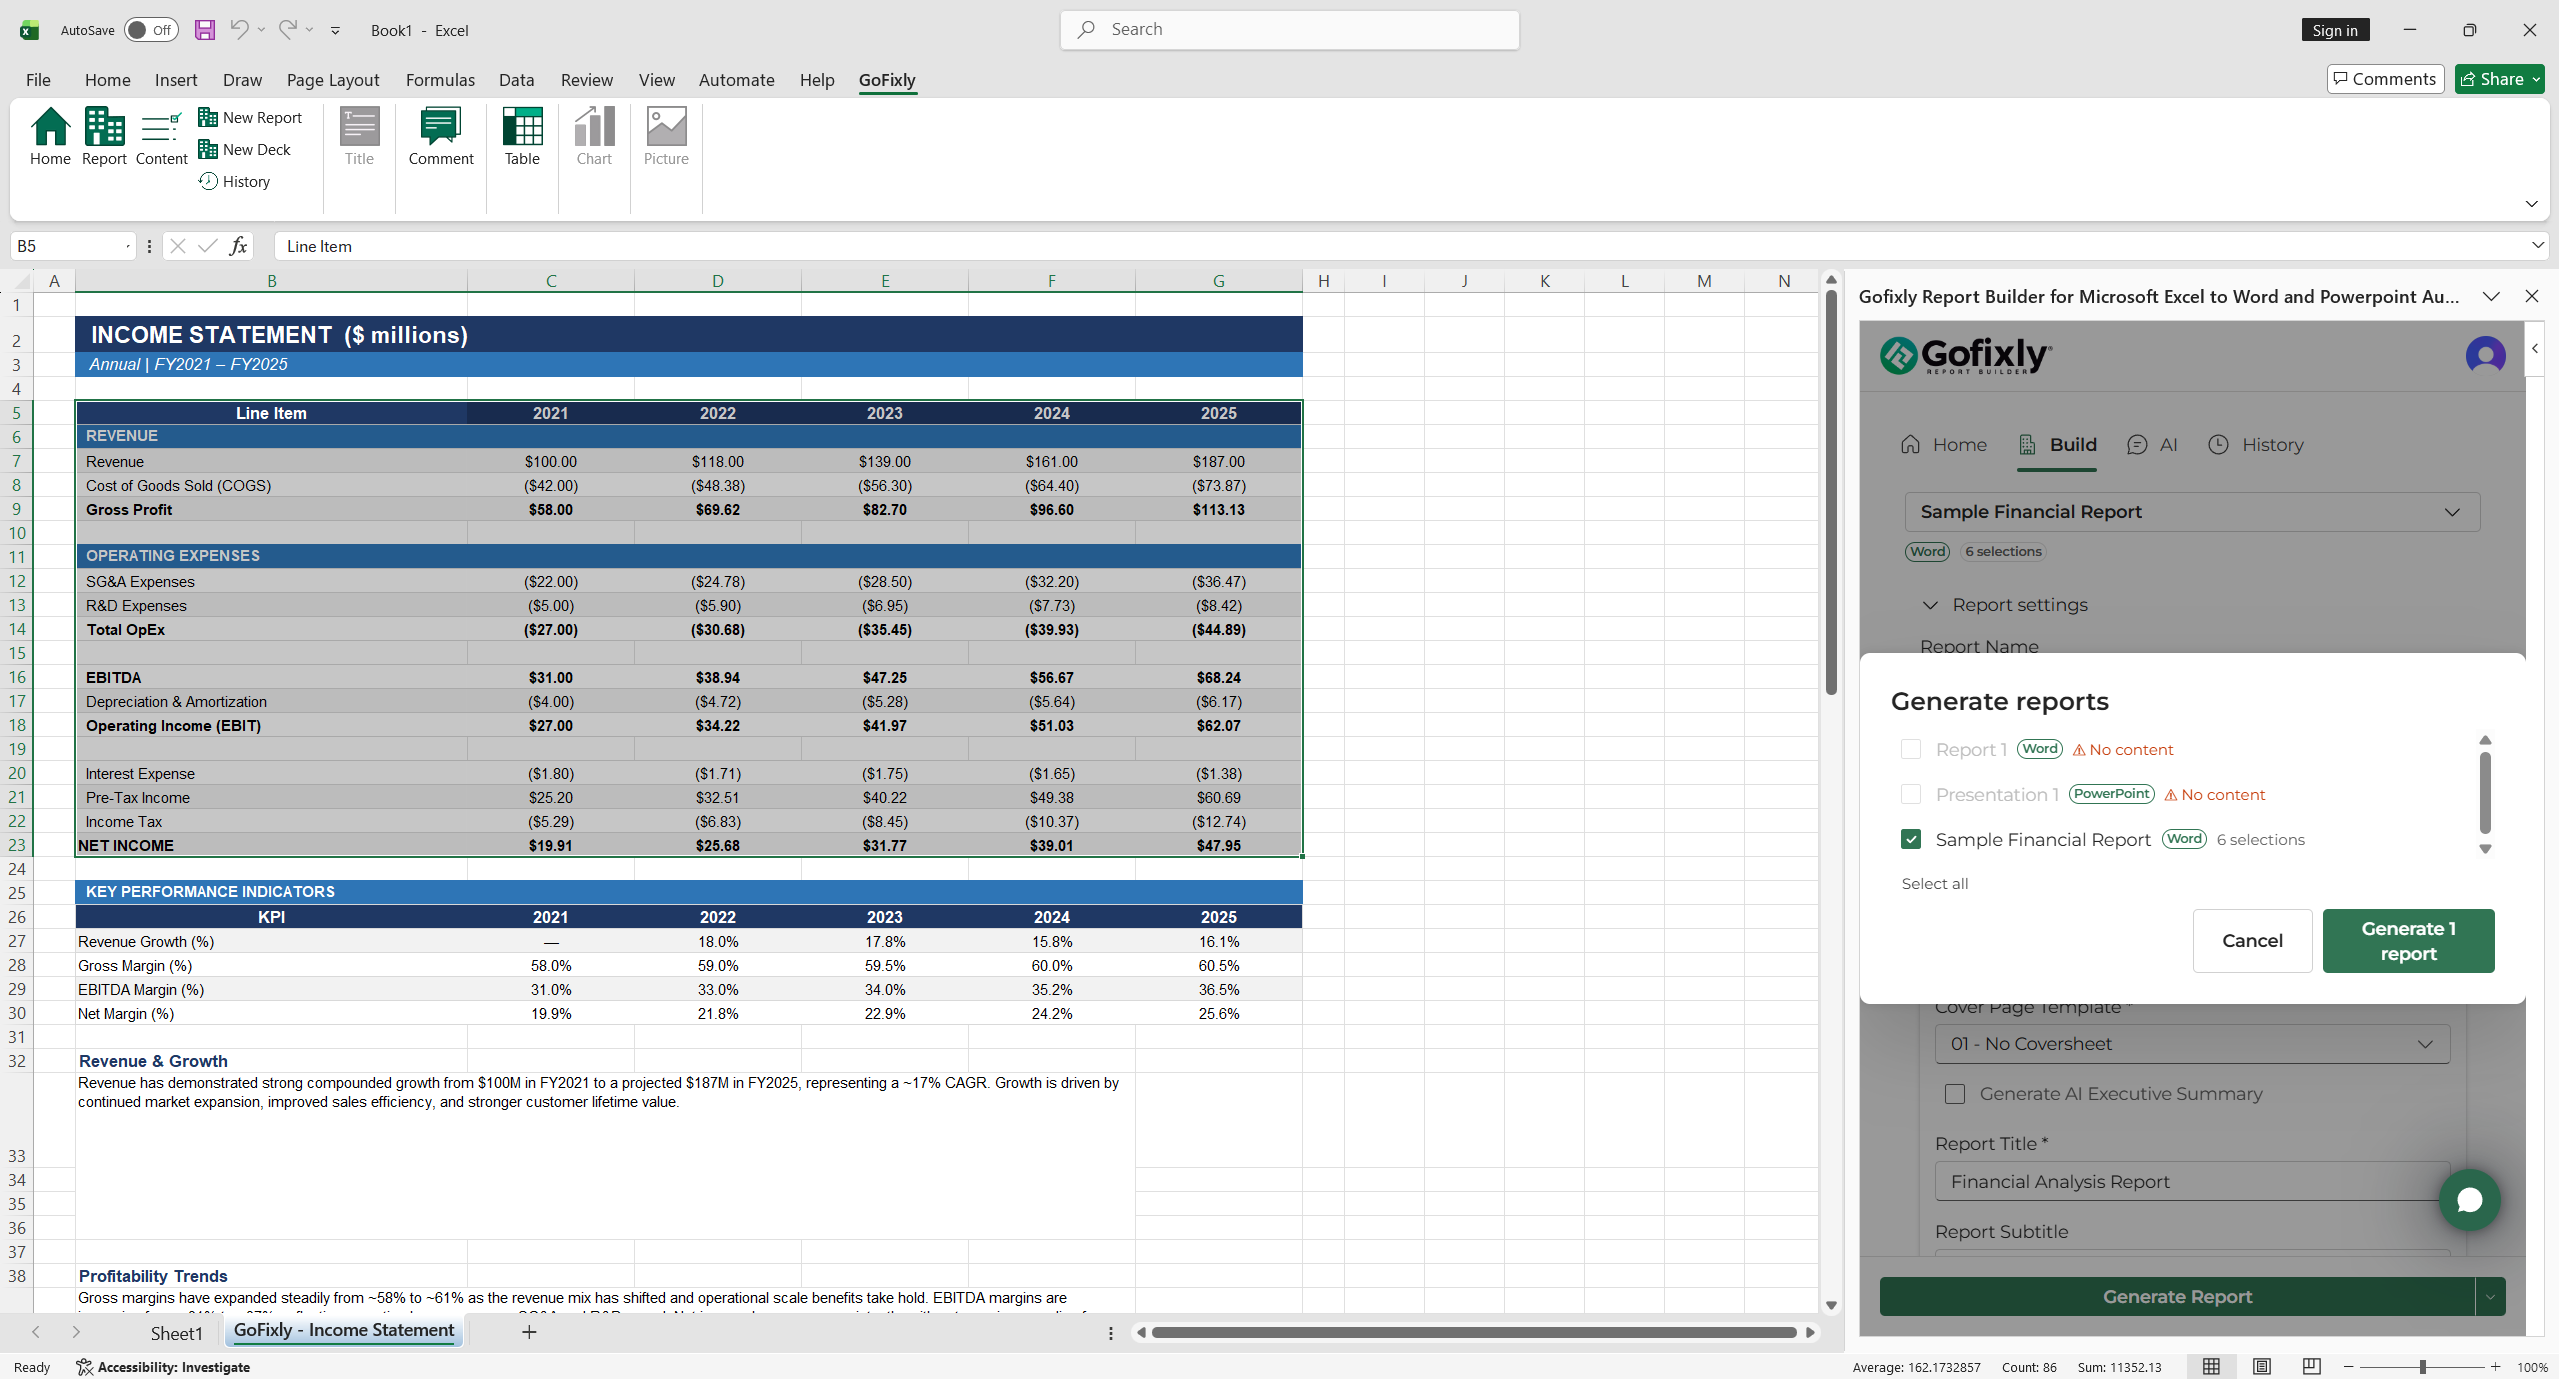The image size is (2559, 1379).
Task: Open the user profile avatar in Gofixly
Action: click(x=2485, y=355)
